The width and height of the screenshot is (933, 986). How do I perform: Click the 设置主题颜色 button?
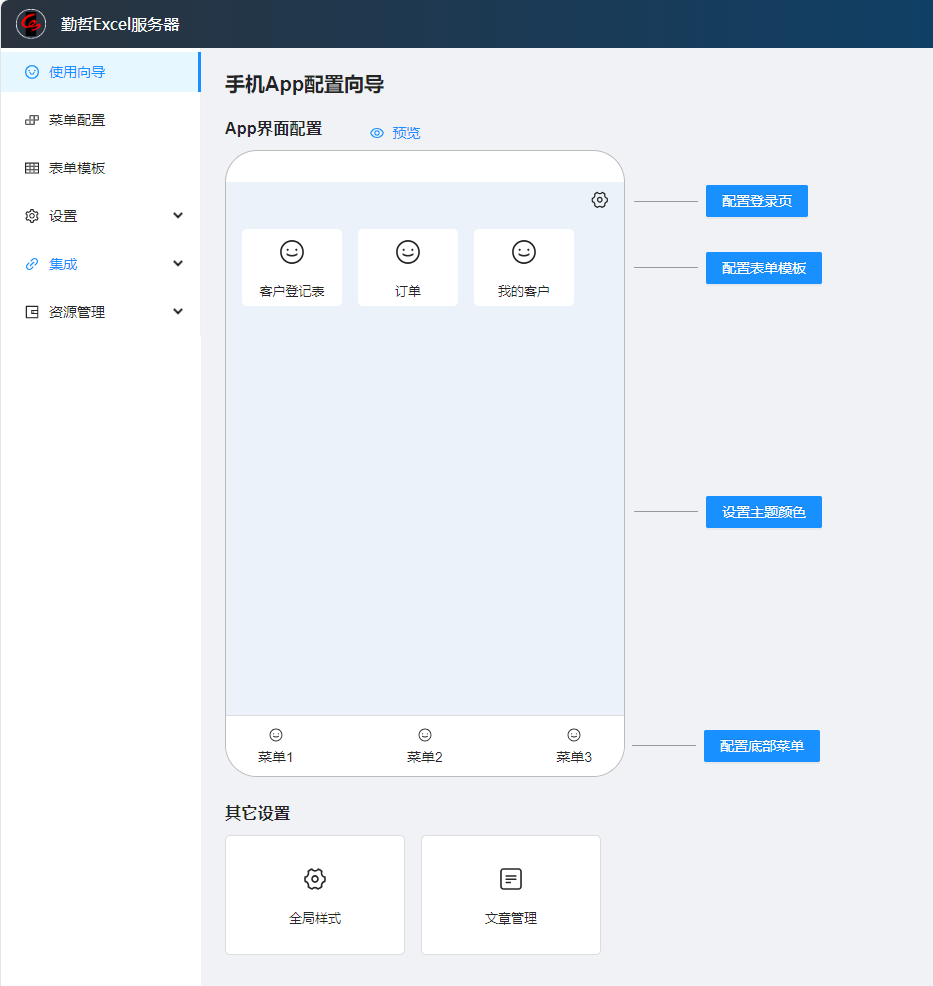pyautogui.click(x=763, y=512)
